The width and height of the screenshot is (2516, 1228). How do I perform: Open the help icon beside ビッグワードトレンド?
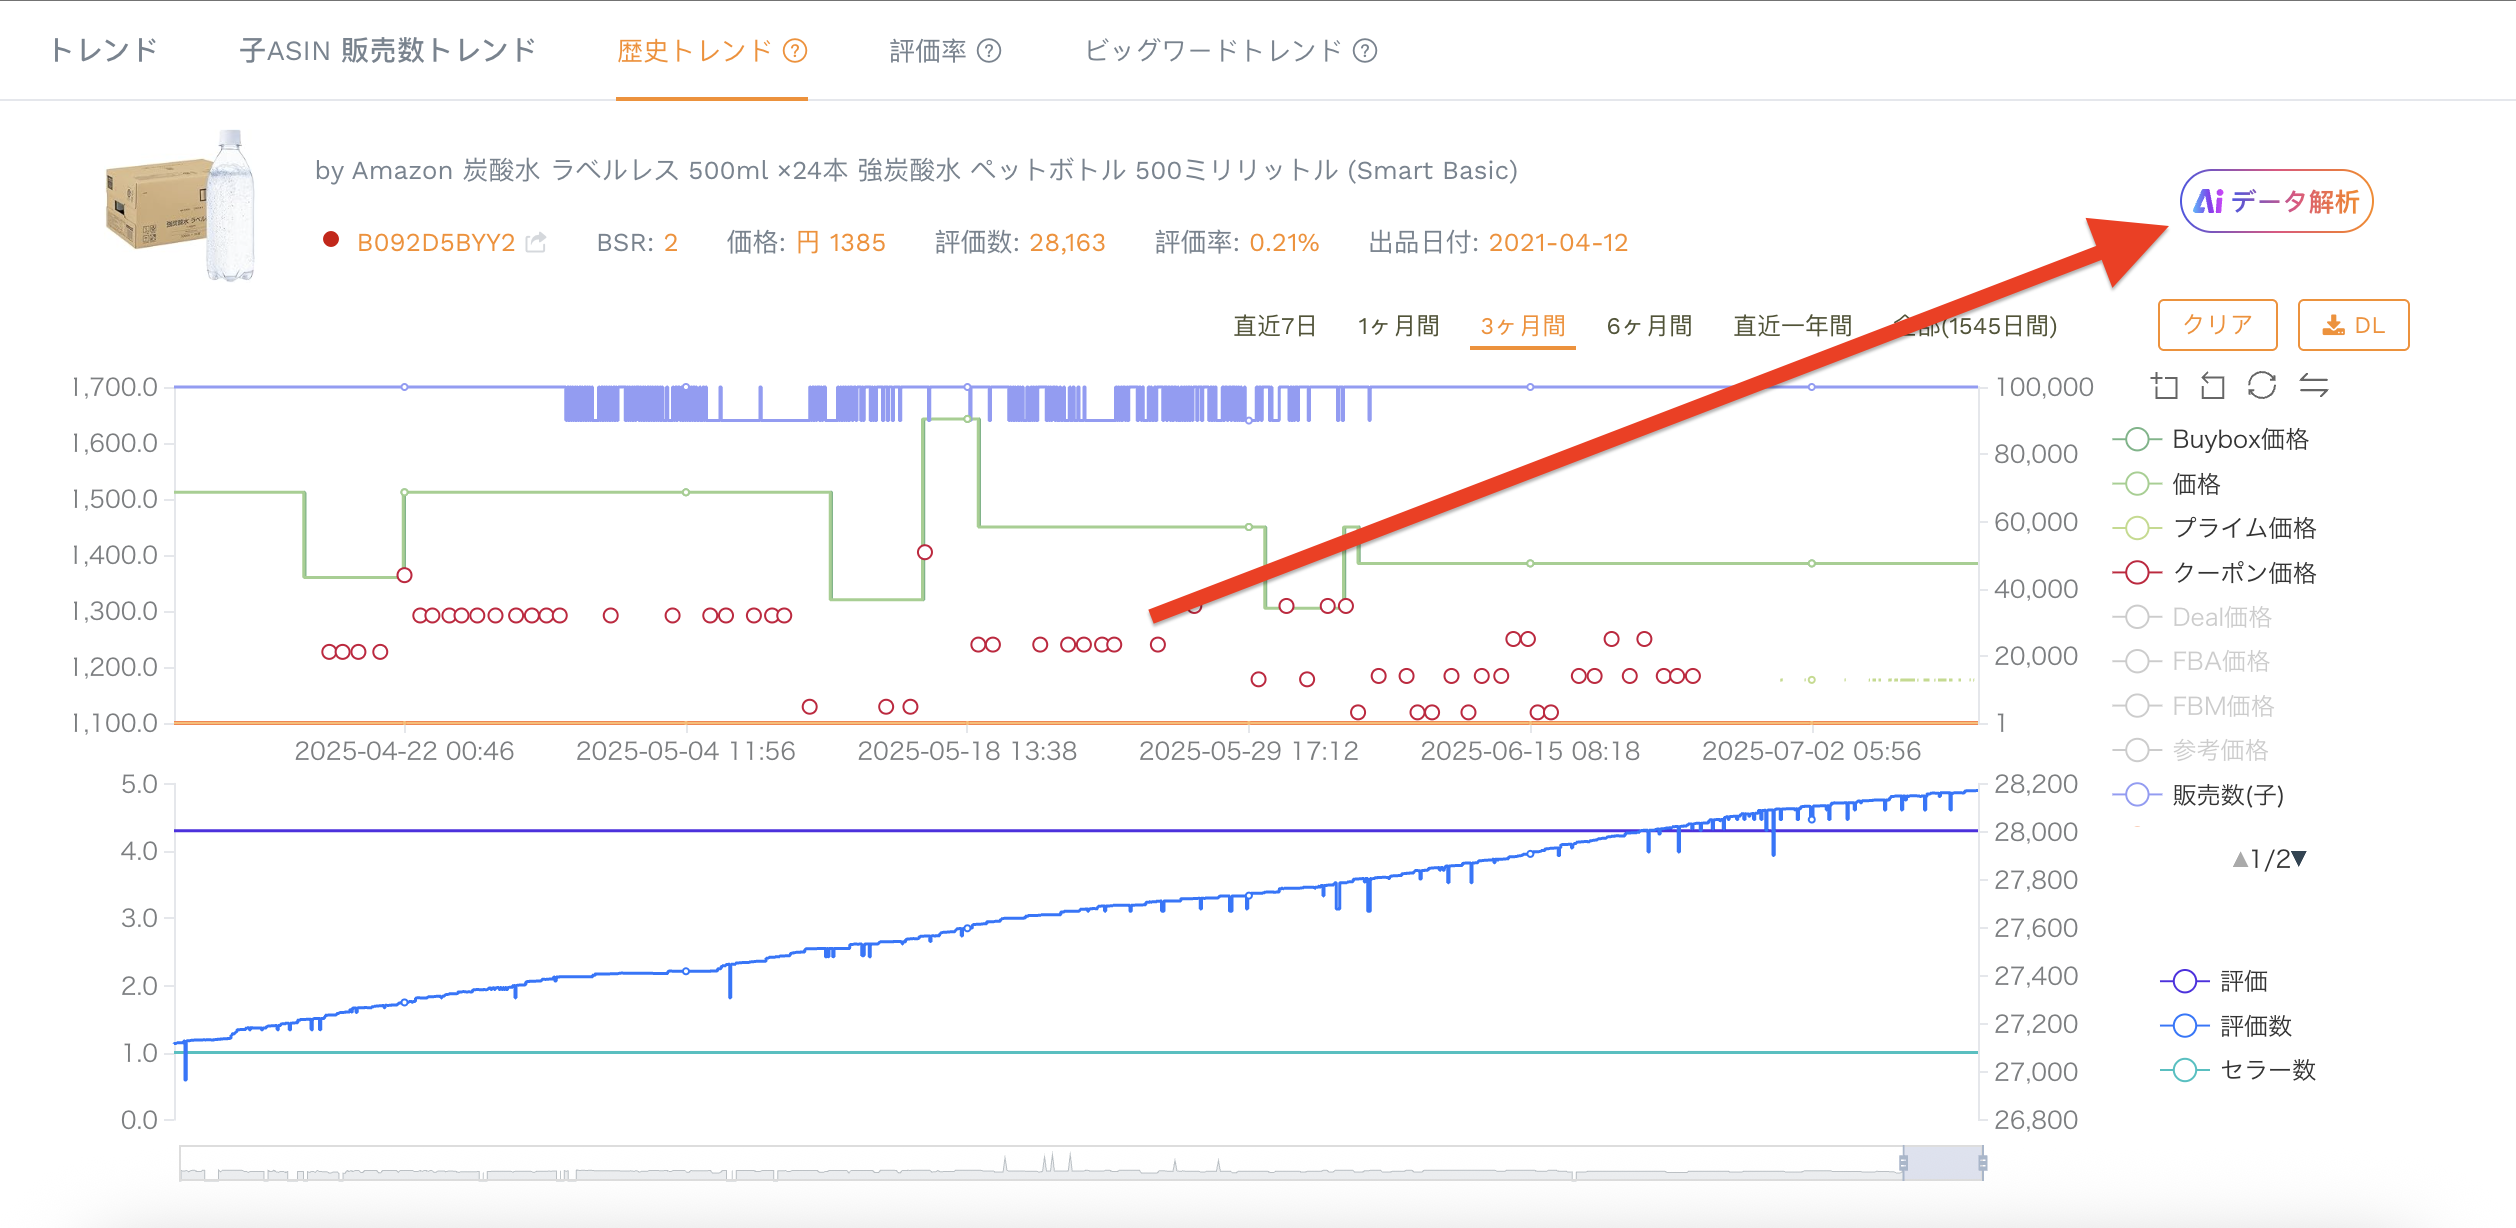coord(1365,51)
